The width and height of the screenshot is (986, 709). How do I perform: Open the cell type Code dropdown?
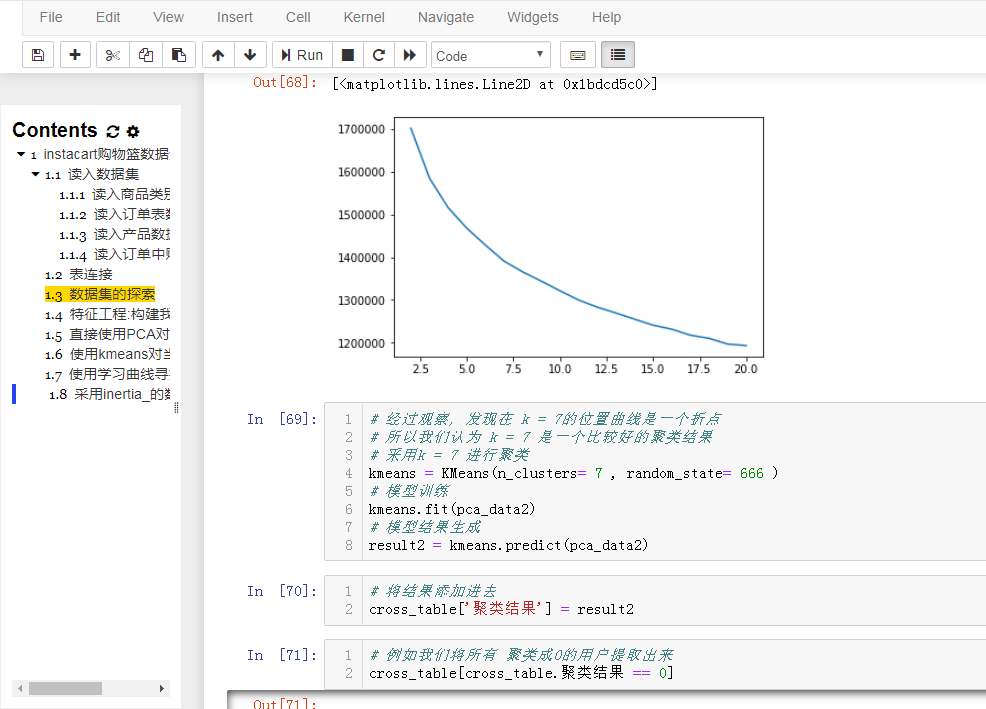(x=491, y=55)
